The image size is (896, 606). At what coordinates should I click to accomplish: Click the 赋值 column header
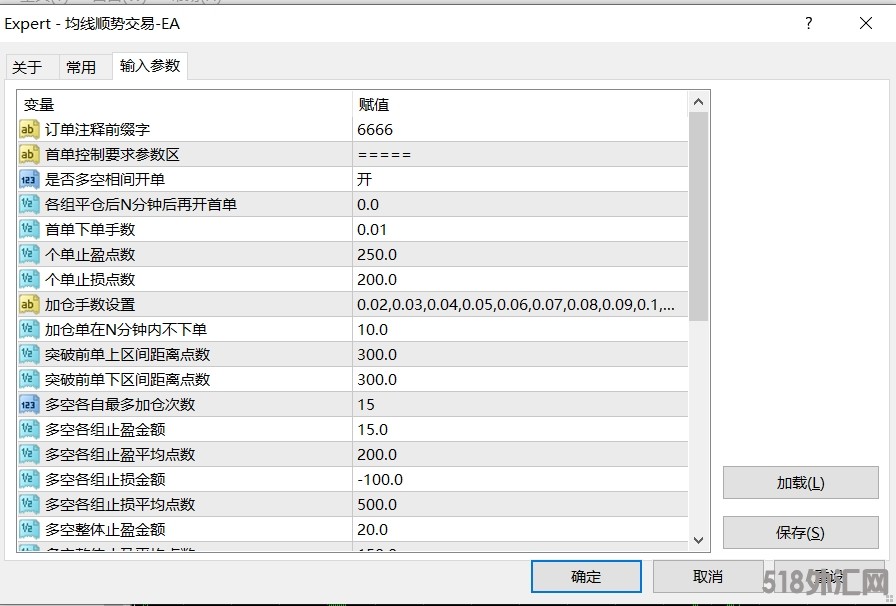click(x=521, y=105)
